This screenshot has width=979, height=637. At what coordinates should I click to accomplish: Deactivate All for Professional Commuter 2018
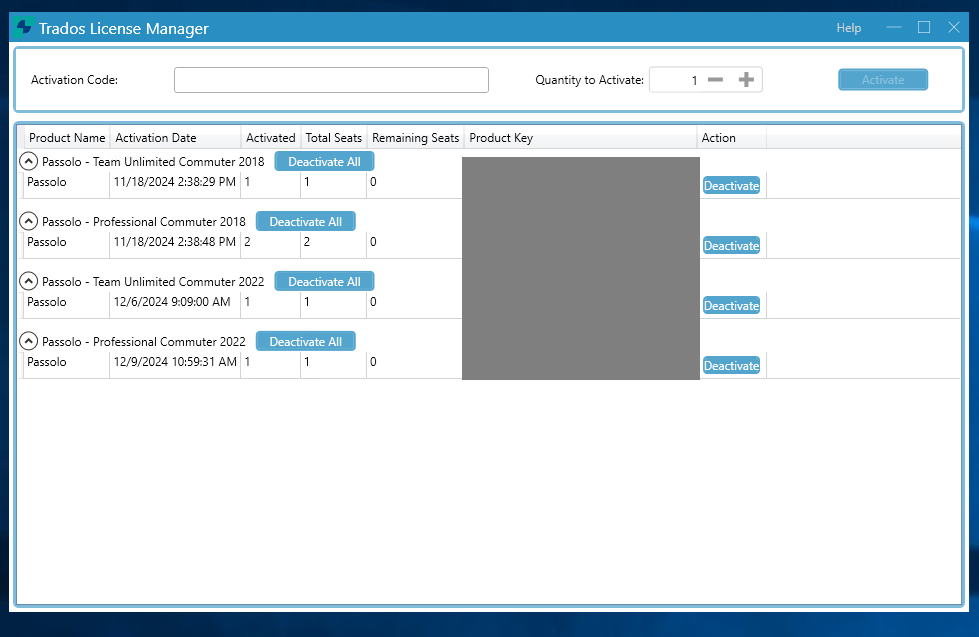click(305, 221)
